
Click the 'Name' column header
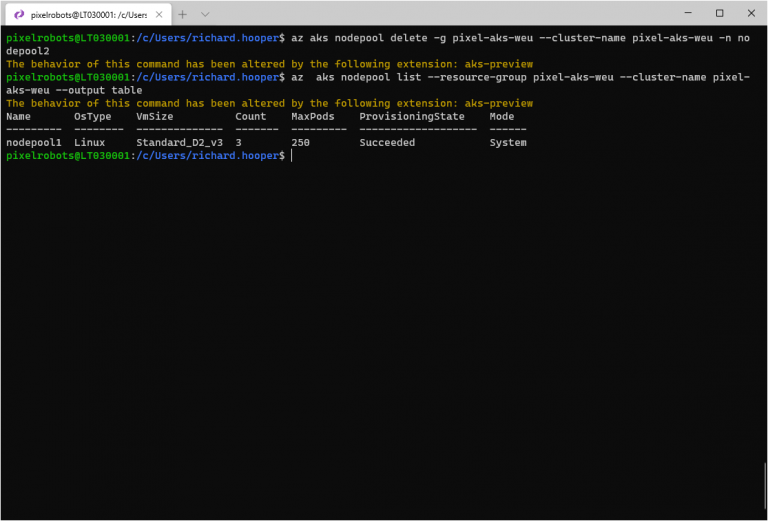(x=18, y=117)
